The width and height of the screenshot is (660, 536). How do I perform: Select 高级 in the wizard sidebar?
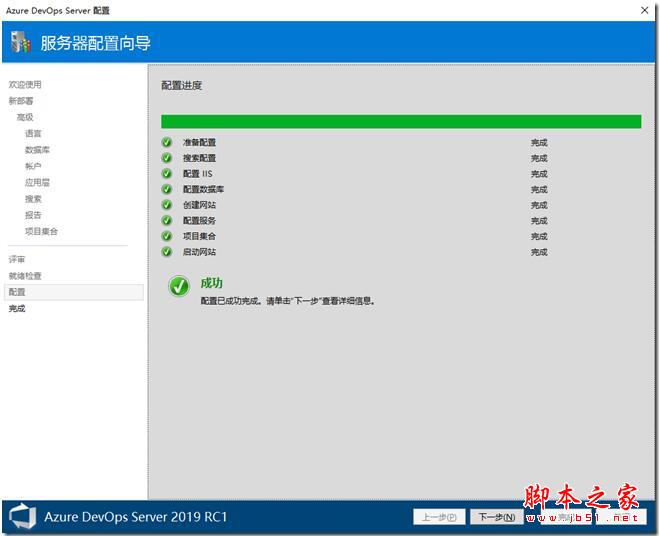click(x=25, y=117)
